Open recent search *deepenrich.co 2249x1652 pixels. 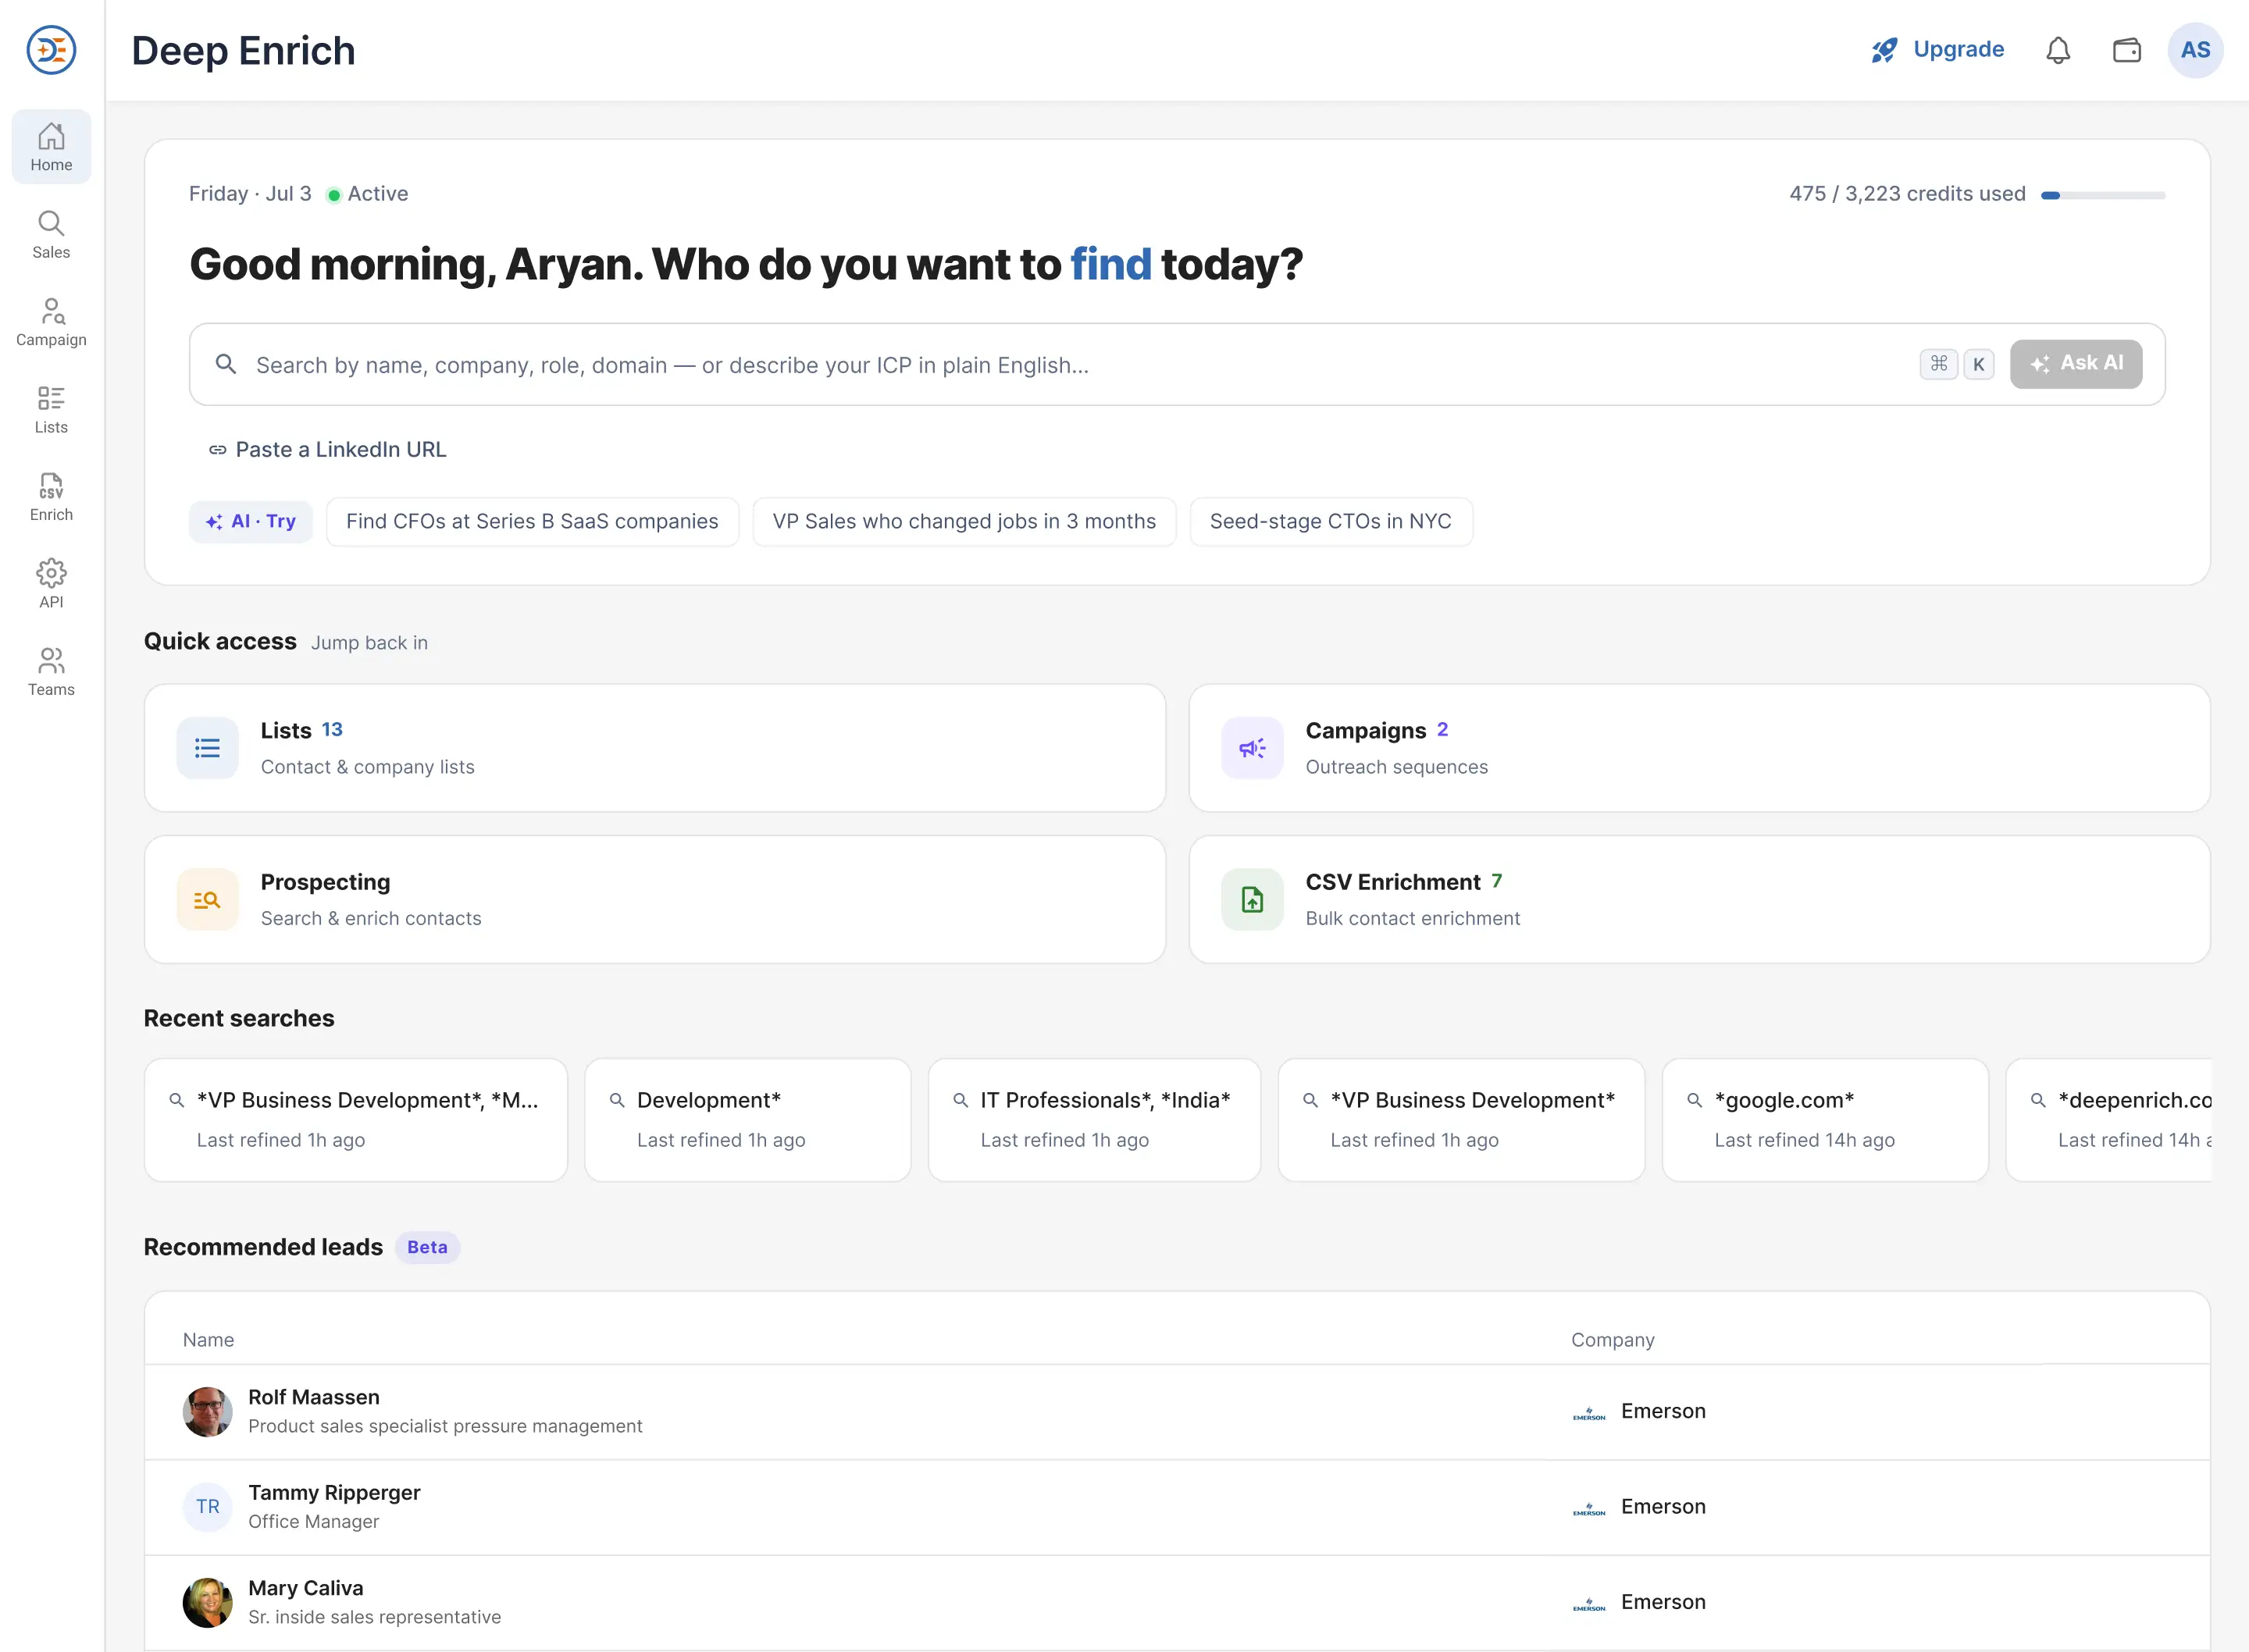(x=2110, y=1120)
